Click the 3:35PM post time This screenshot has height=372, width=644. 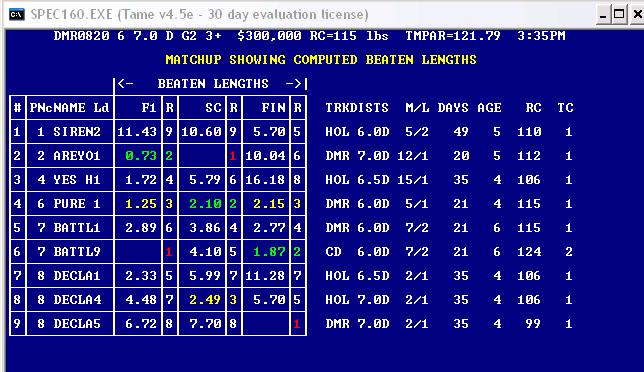coord(541,36)
